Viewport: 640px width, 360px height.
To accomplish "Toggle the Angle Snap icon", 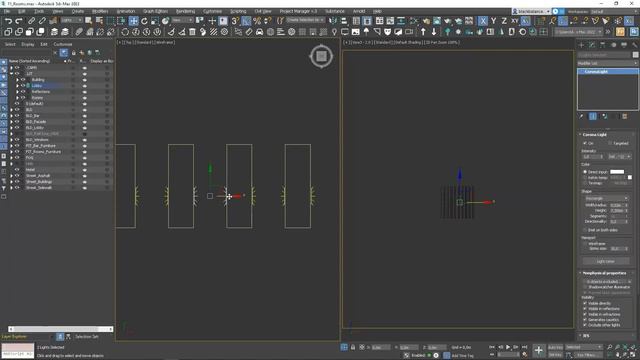I will [246, 21].
